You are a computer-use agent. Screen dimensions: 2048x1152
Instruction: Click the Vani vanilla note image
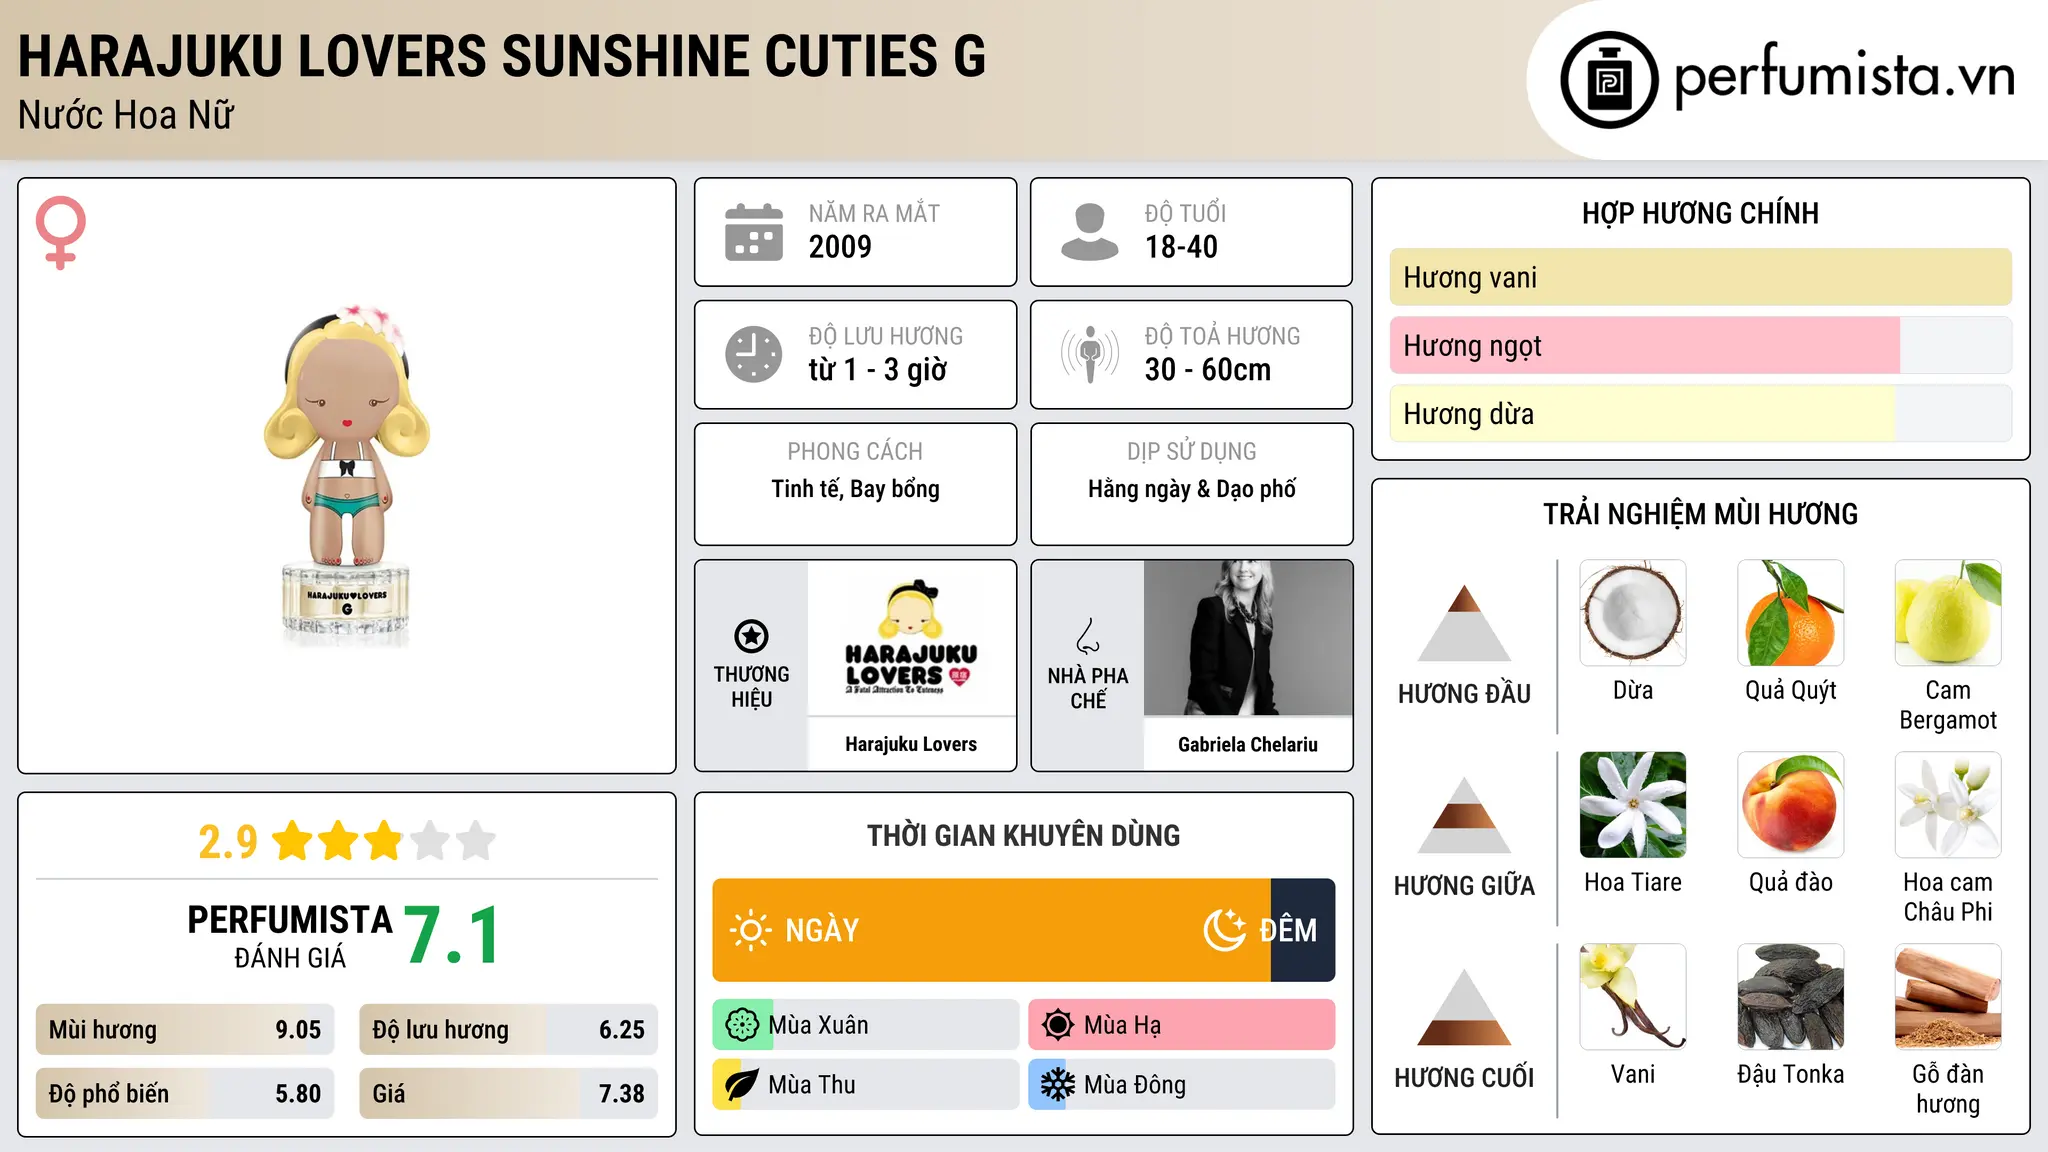[1633, 997]
